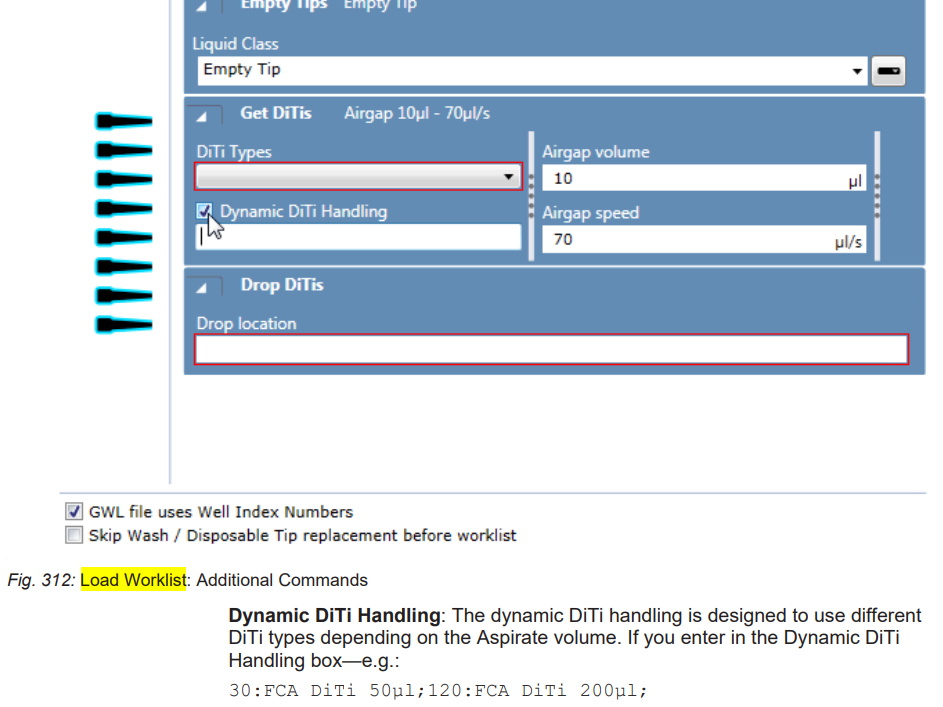Select the fifth tip icon in column

click(124, 237)
